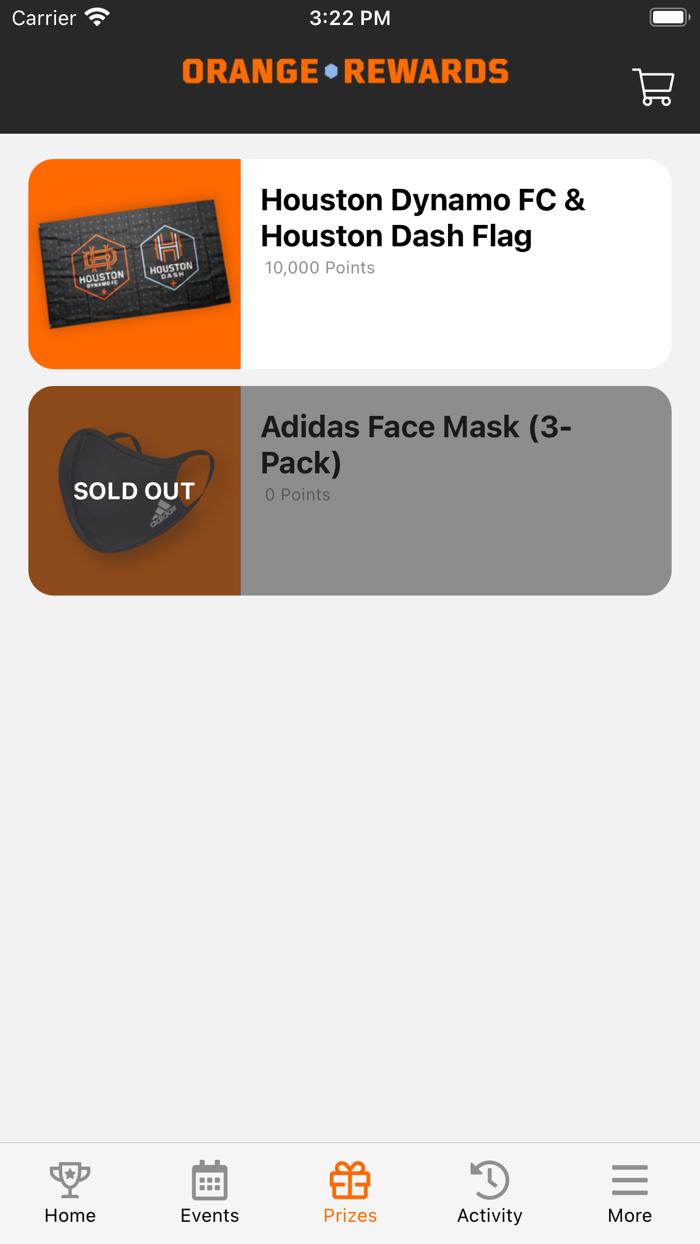Image resolution: width=700 pixels, height=1244 pixels.
Task: Tap the Wi-Fi status icon
Action: 97,18
